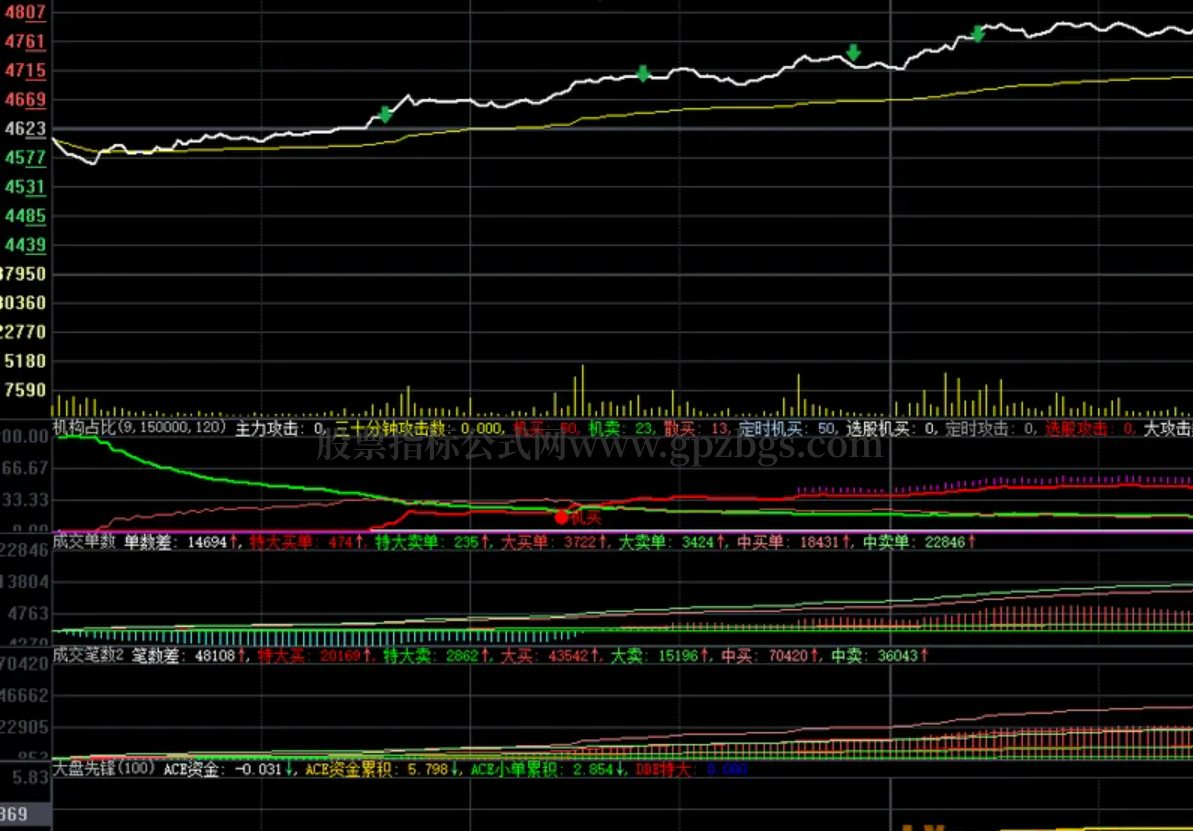1193x831 pixels.
Task: Click the 4623 baseline price label
Action: click(x=25, y=129)
